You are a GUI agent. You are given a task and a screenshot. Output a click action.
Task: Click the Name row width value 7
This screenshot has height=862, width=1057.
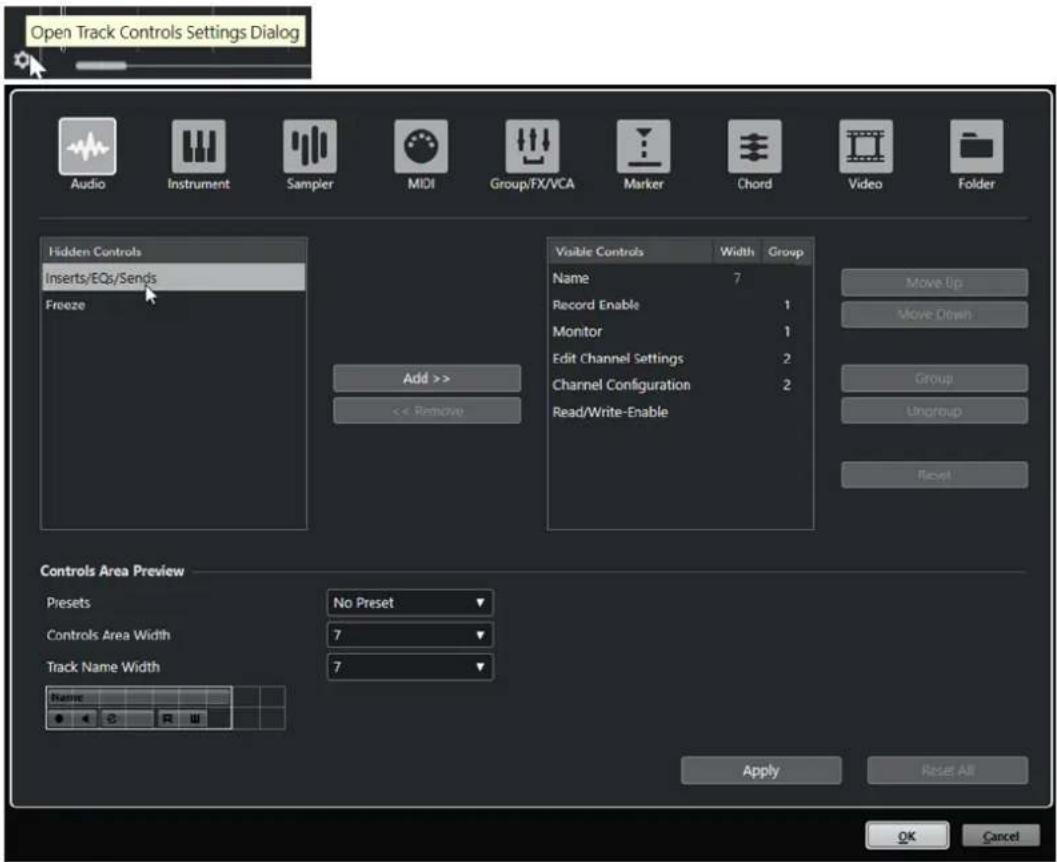pos(737,278)
